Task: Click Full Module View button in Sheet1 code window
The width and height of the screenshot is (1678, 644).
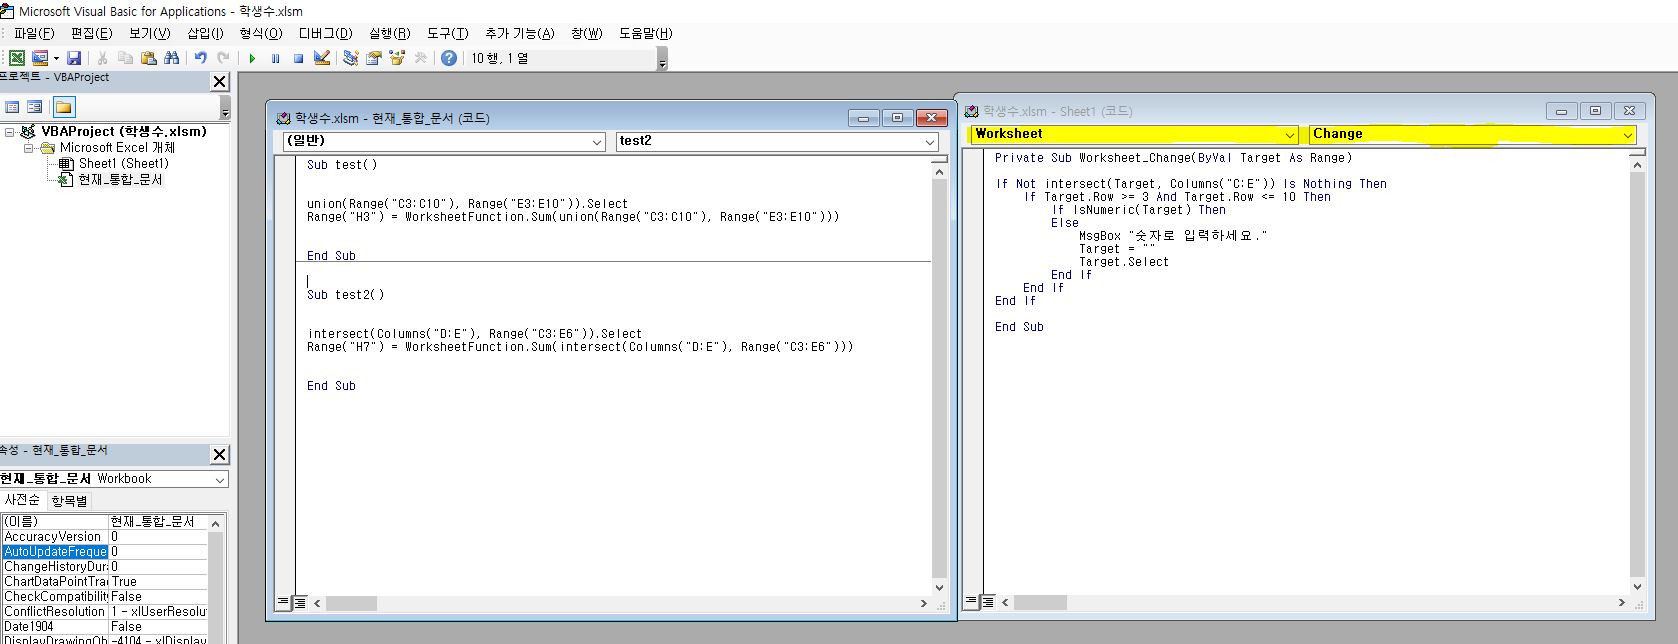Action: coord(988,602)
